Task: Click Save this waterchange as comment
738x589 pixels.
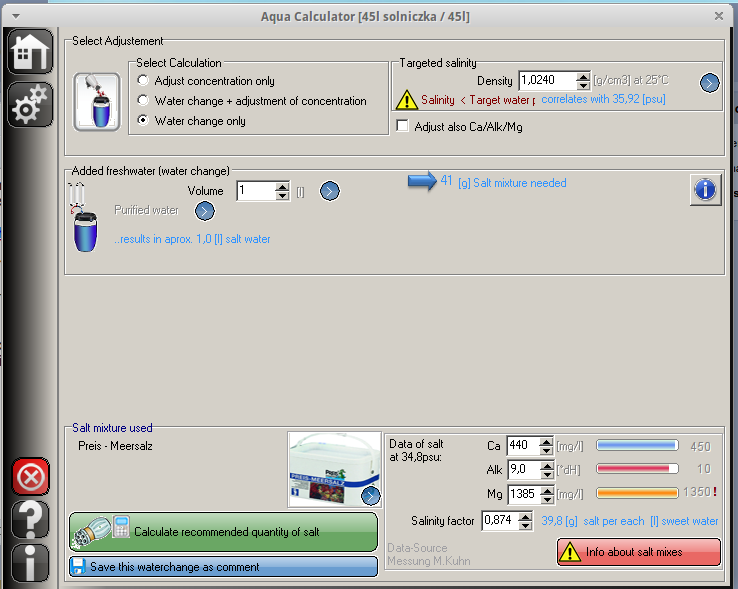Action: [x=224, y=567]
